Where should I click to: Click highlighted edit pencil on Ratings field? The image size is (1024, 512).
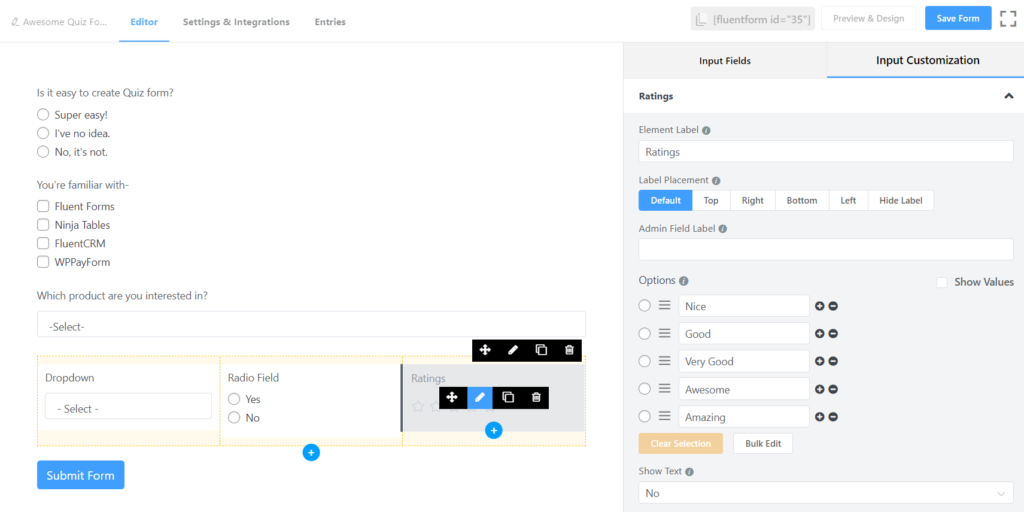[x=480, y=397]
